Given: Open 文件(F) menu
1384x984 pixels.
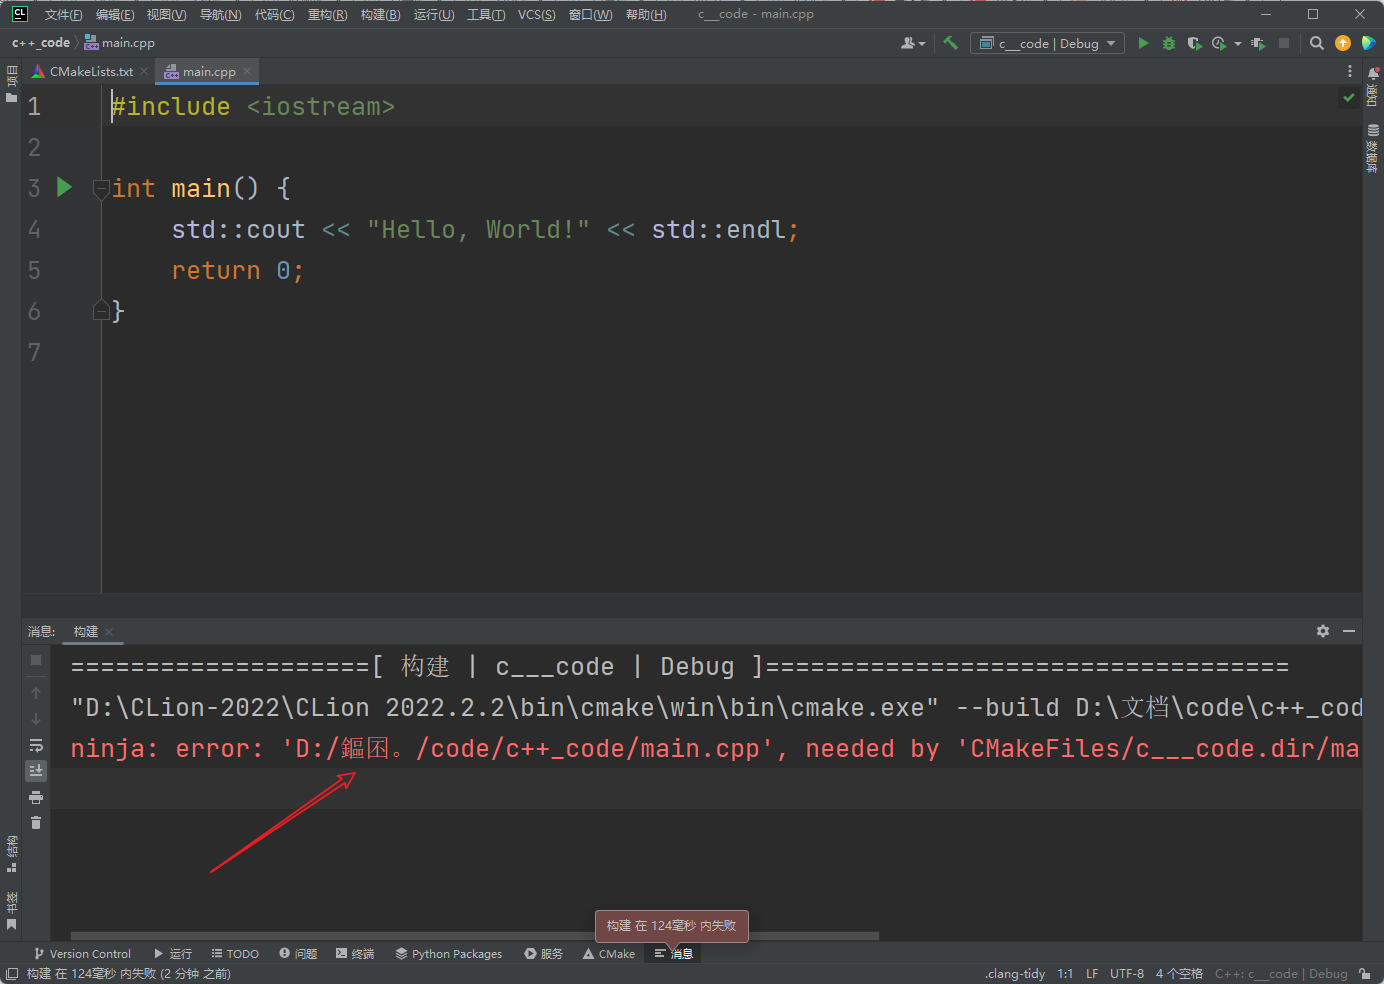Looking at the screenshot, I should 63,14.
